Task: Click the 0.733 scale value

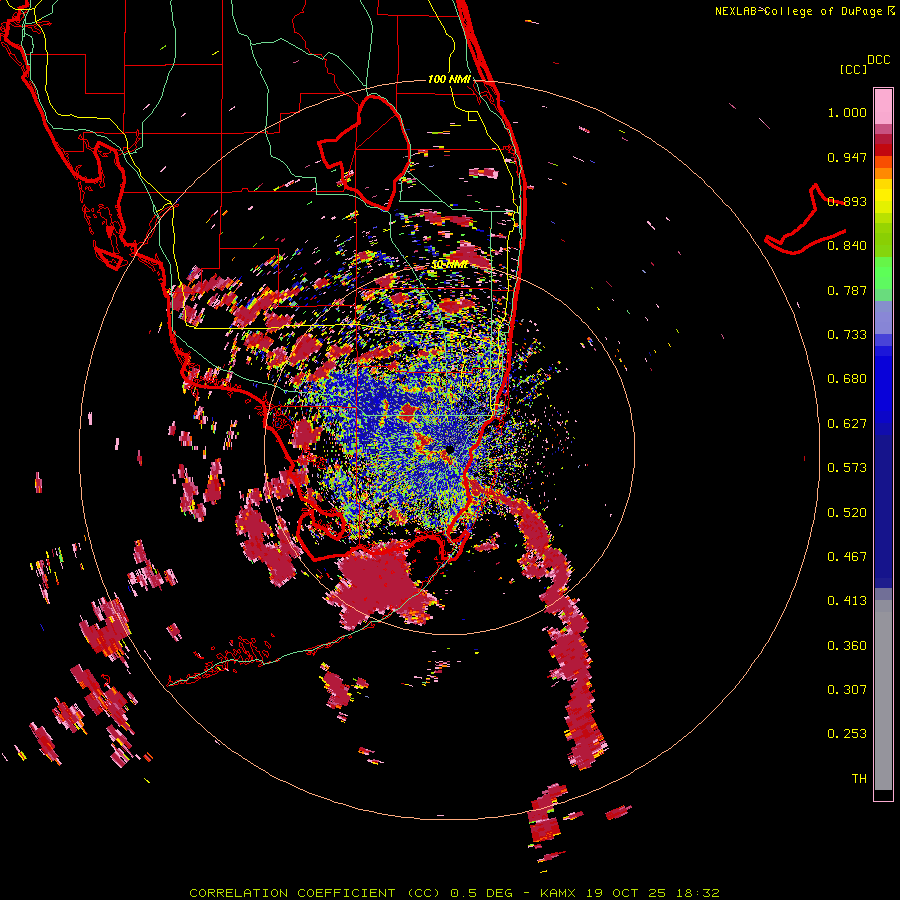Action: pos(847,335)
